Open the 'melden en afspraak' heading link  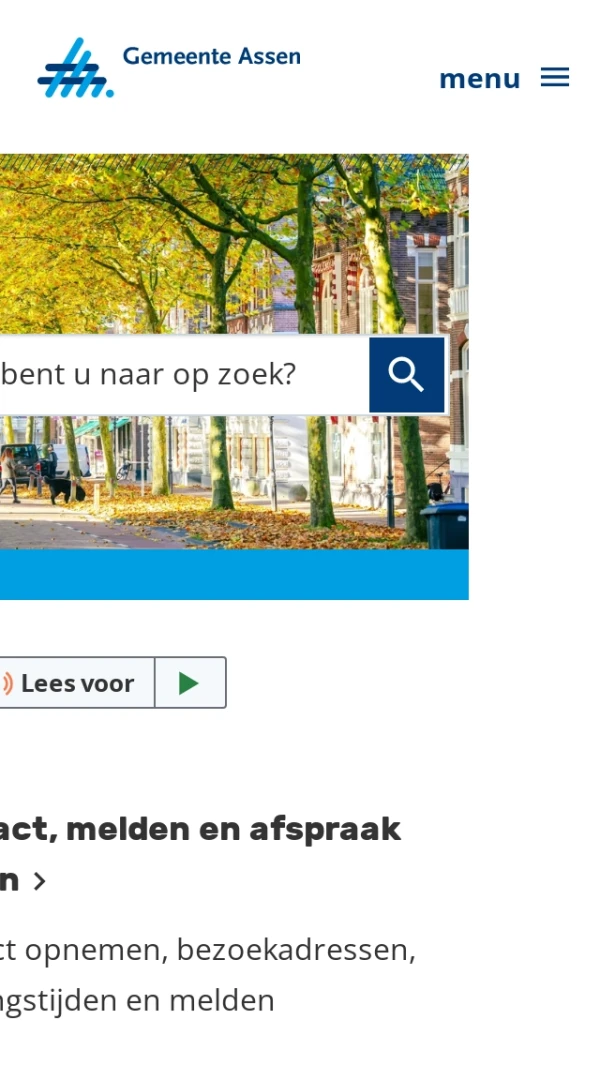(200, 829)
